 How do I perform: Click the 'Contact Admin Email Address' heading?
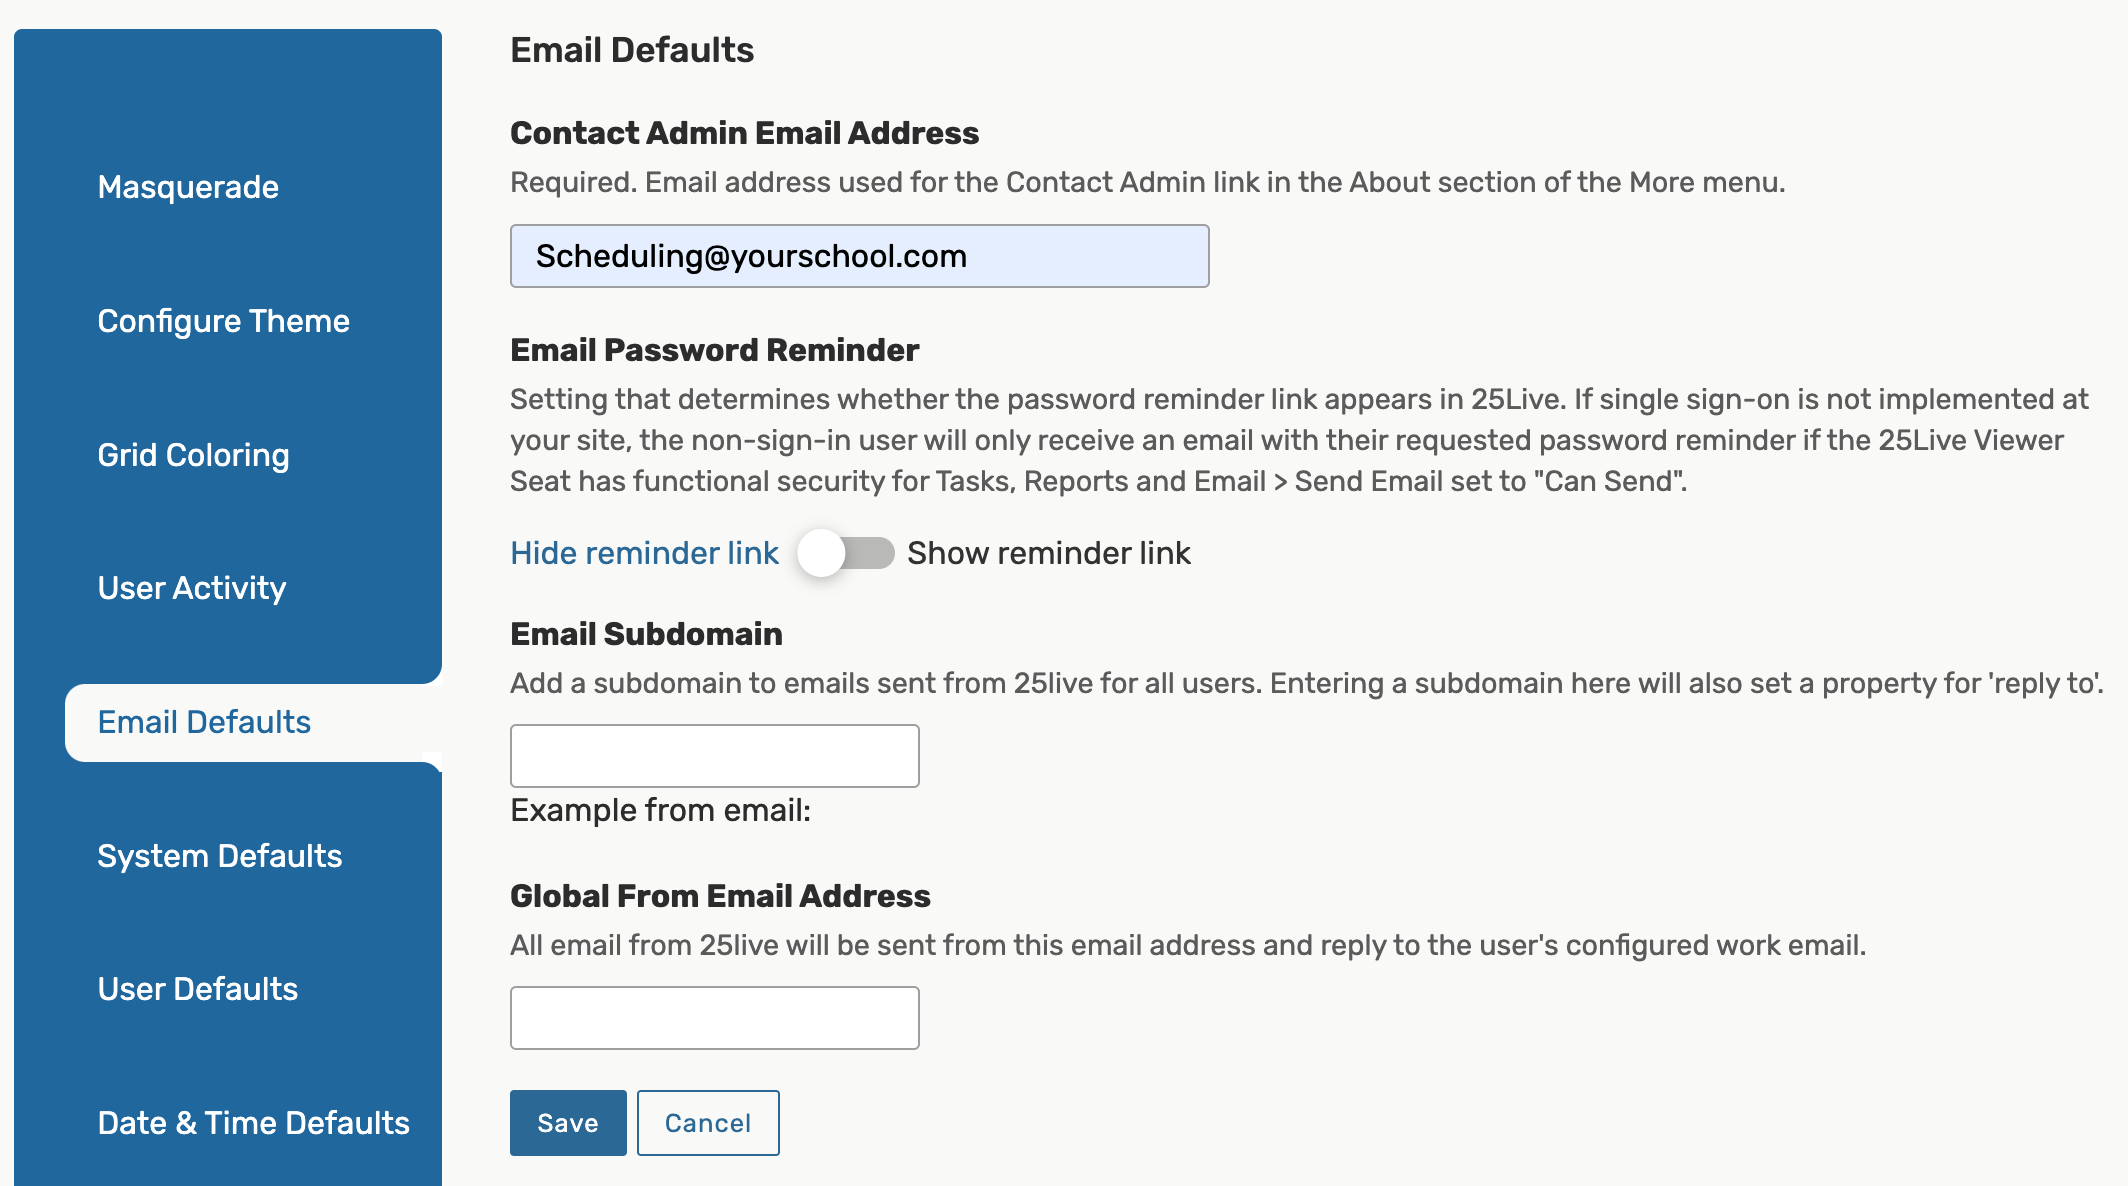pos(744,133)
